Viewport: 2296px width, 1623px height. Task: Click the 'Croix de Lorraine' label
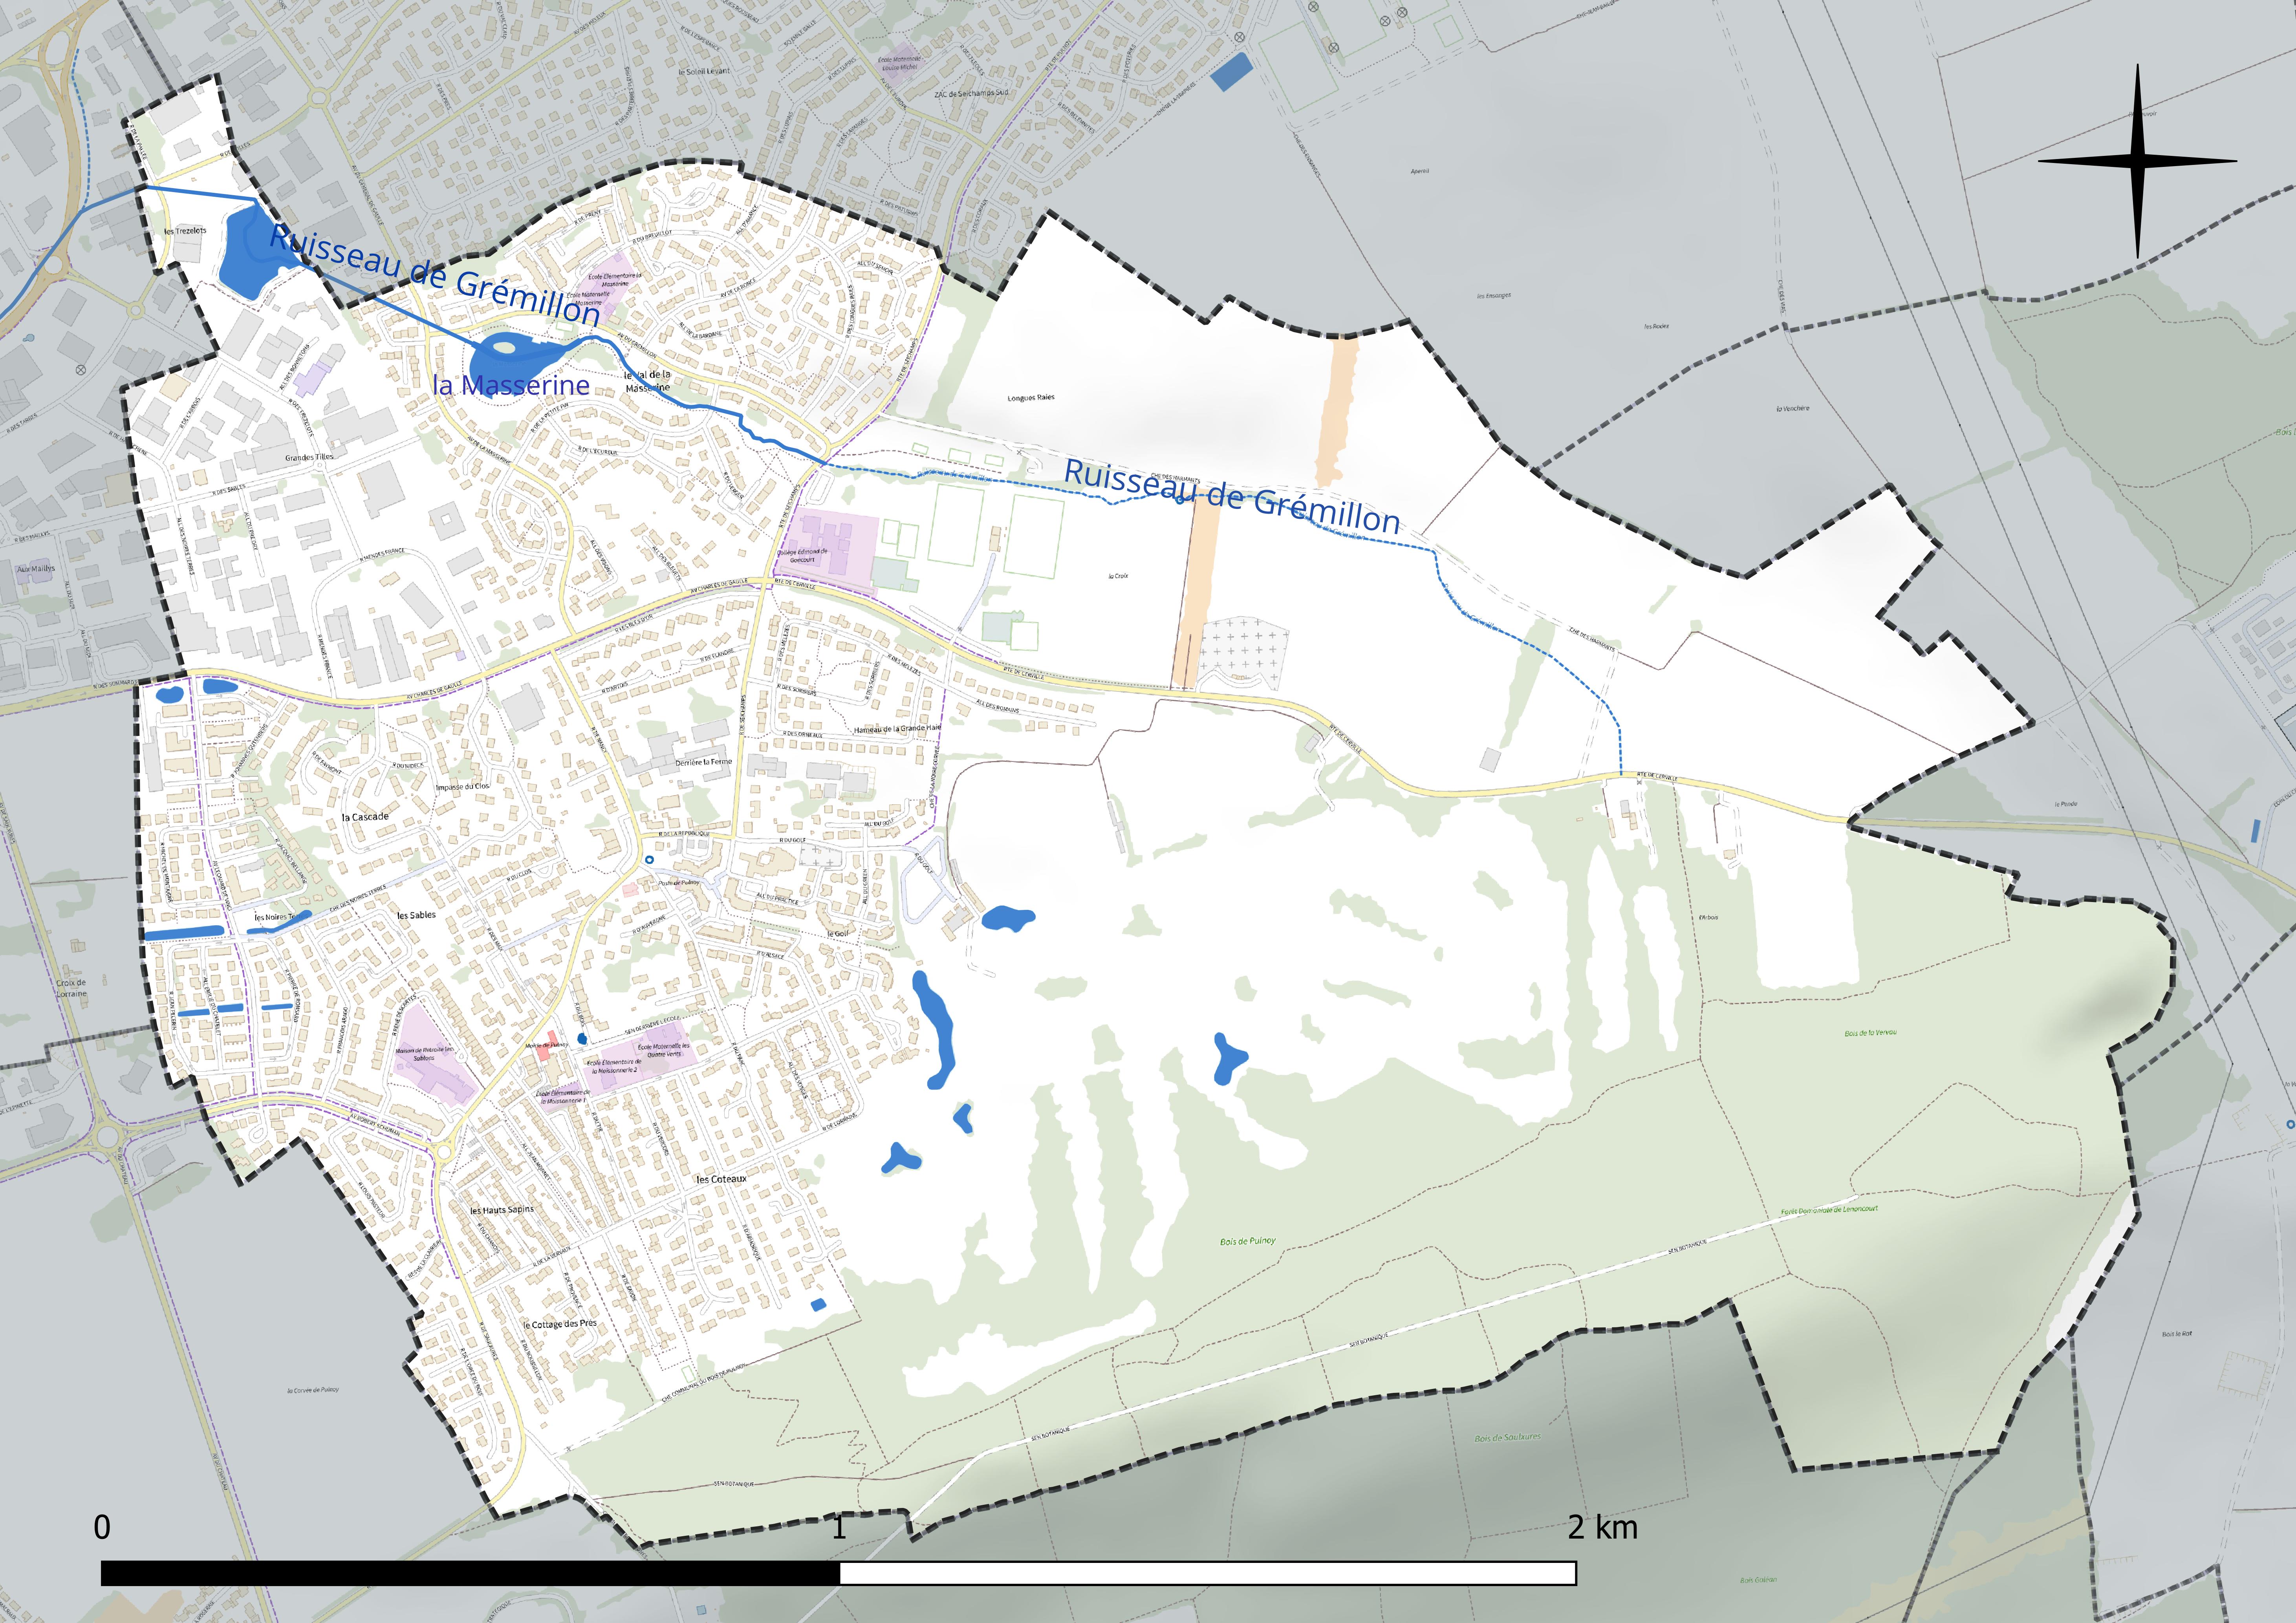click(x=71, y=988)
